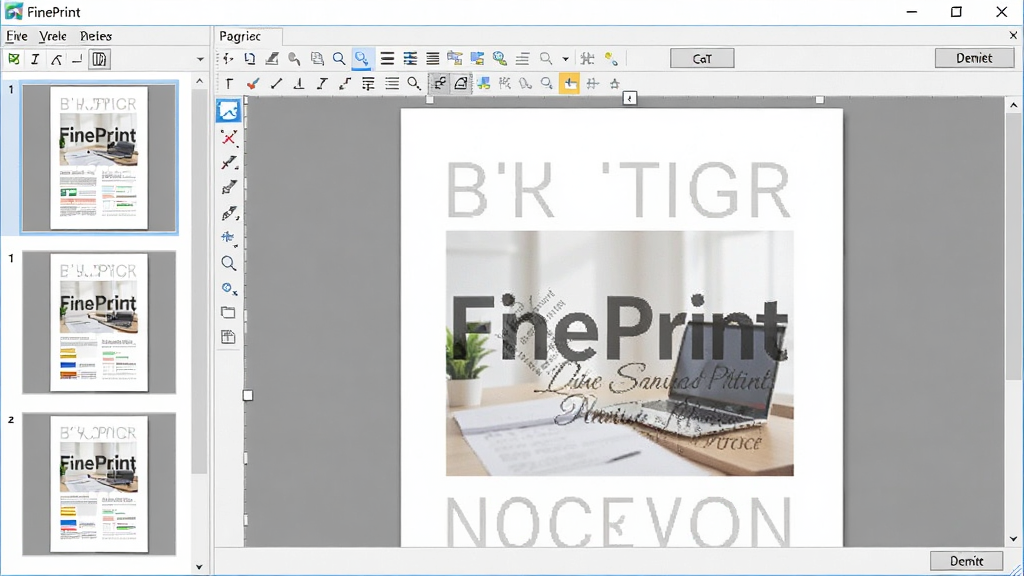Toggle the pressed shape icon next to link icon
The height and width of the screenshot is (576, 1024).
[460, 84]
